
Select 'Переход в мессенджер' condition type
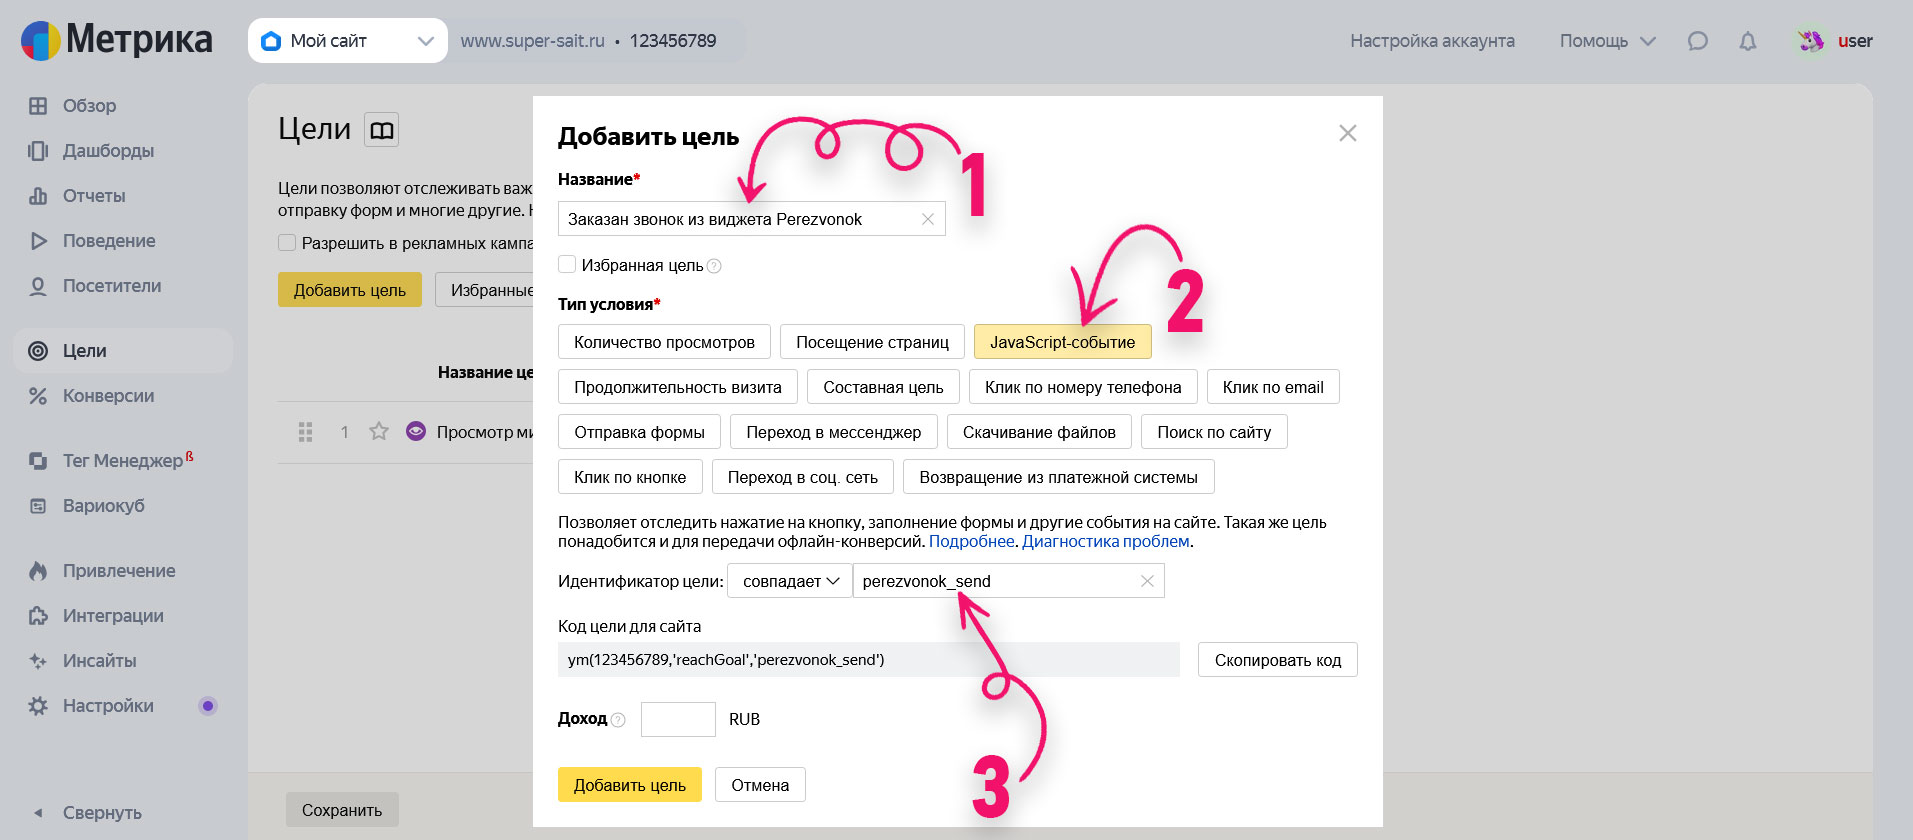click(834, 432)
